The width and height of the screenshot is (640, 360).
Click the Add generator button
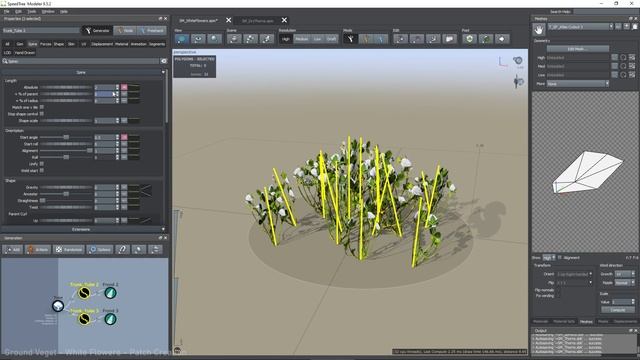[13, 249]
